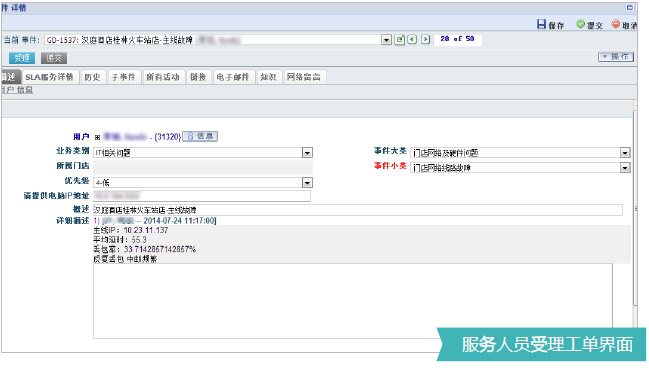
Task: Click the 概述 summary input field
Action: (358, 210)
